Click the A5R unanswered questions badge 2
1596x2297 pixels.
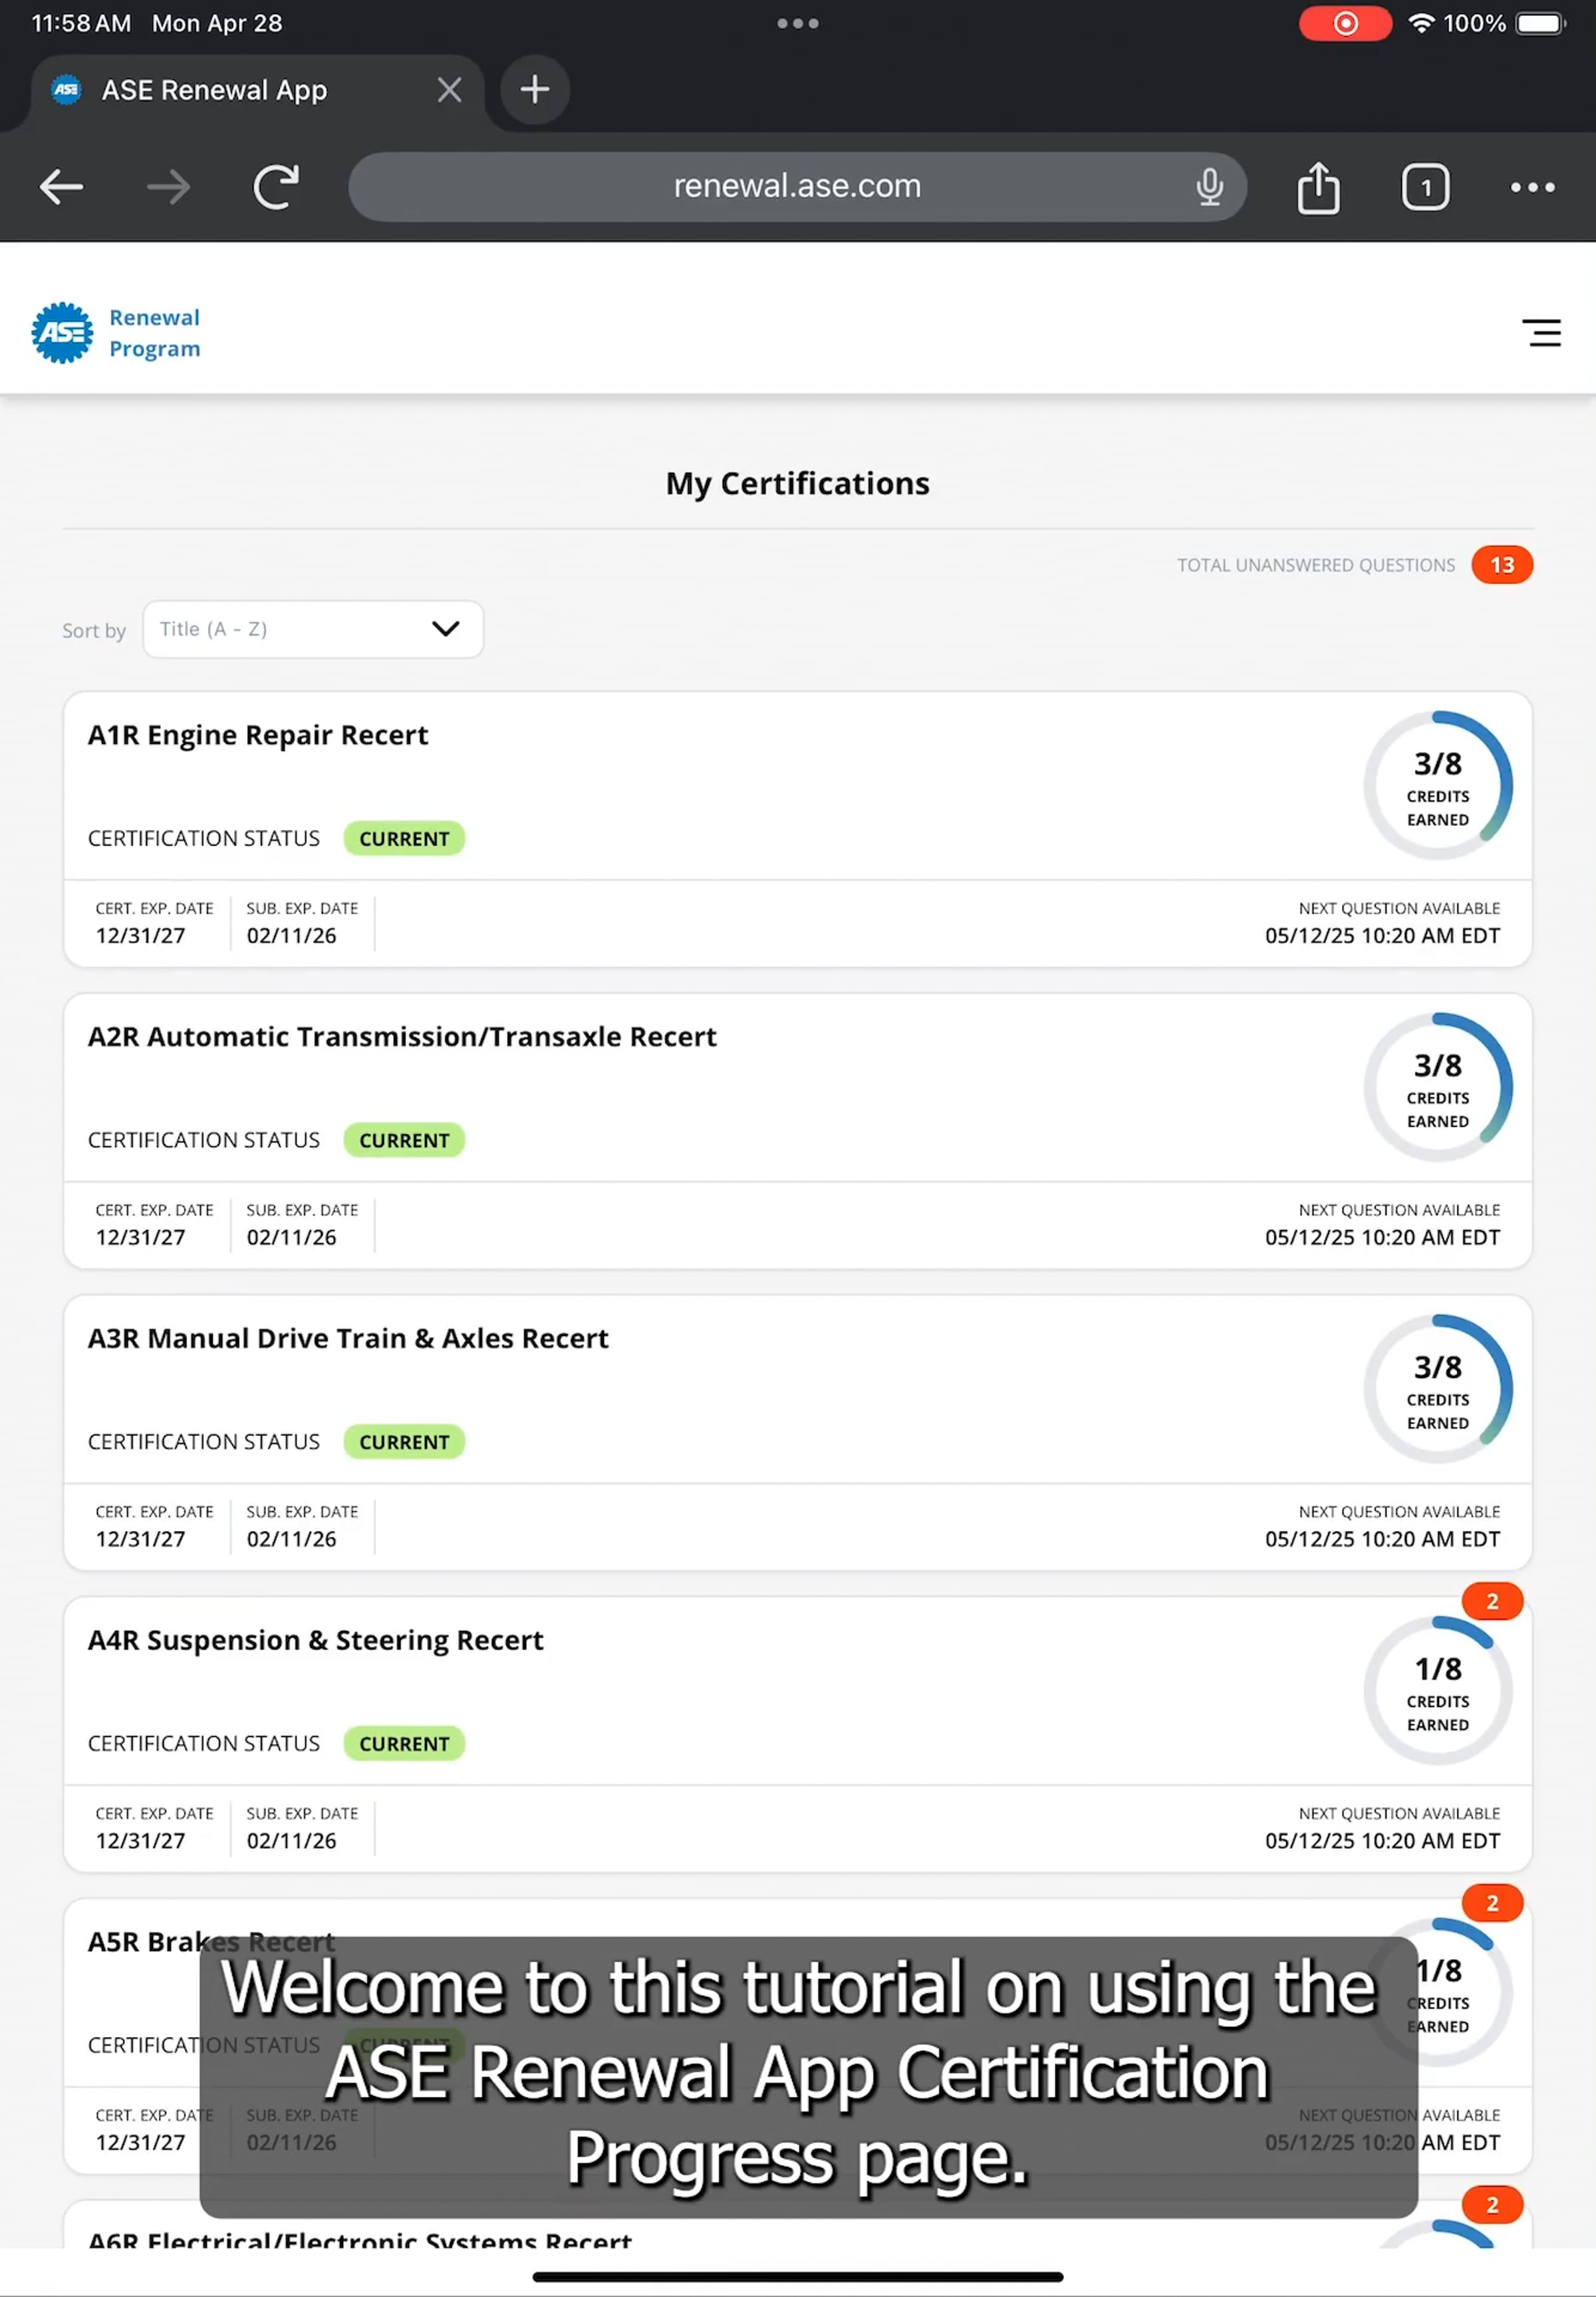(x=1492, y=1903)
